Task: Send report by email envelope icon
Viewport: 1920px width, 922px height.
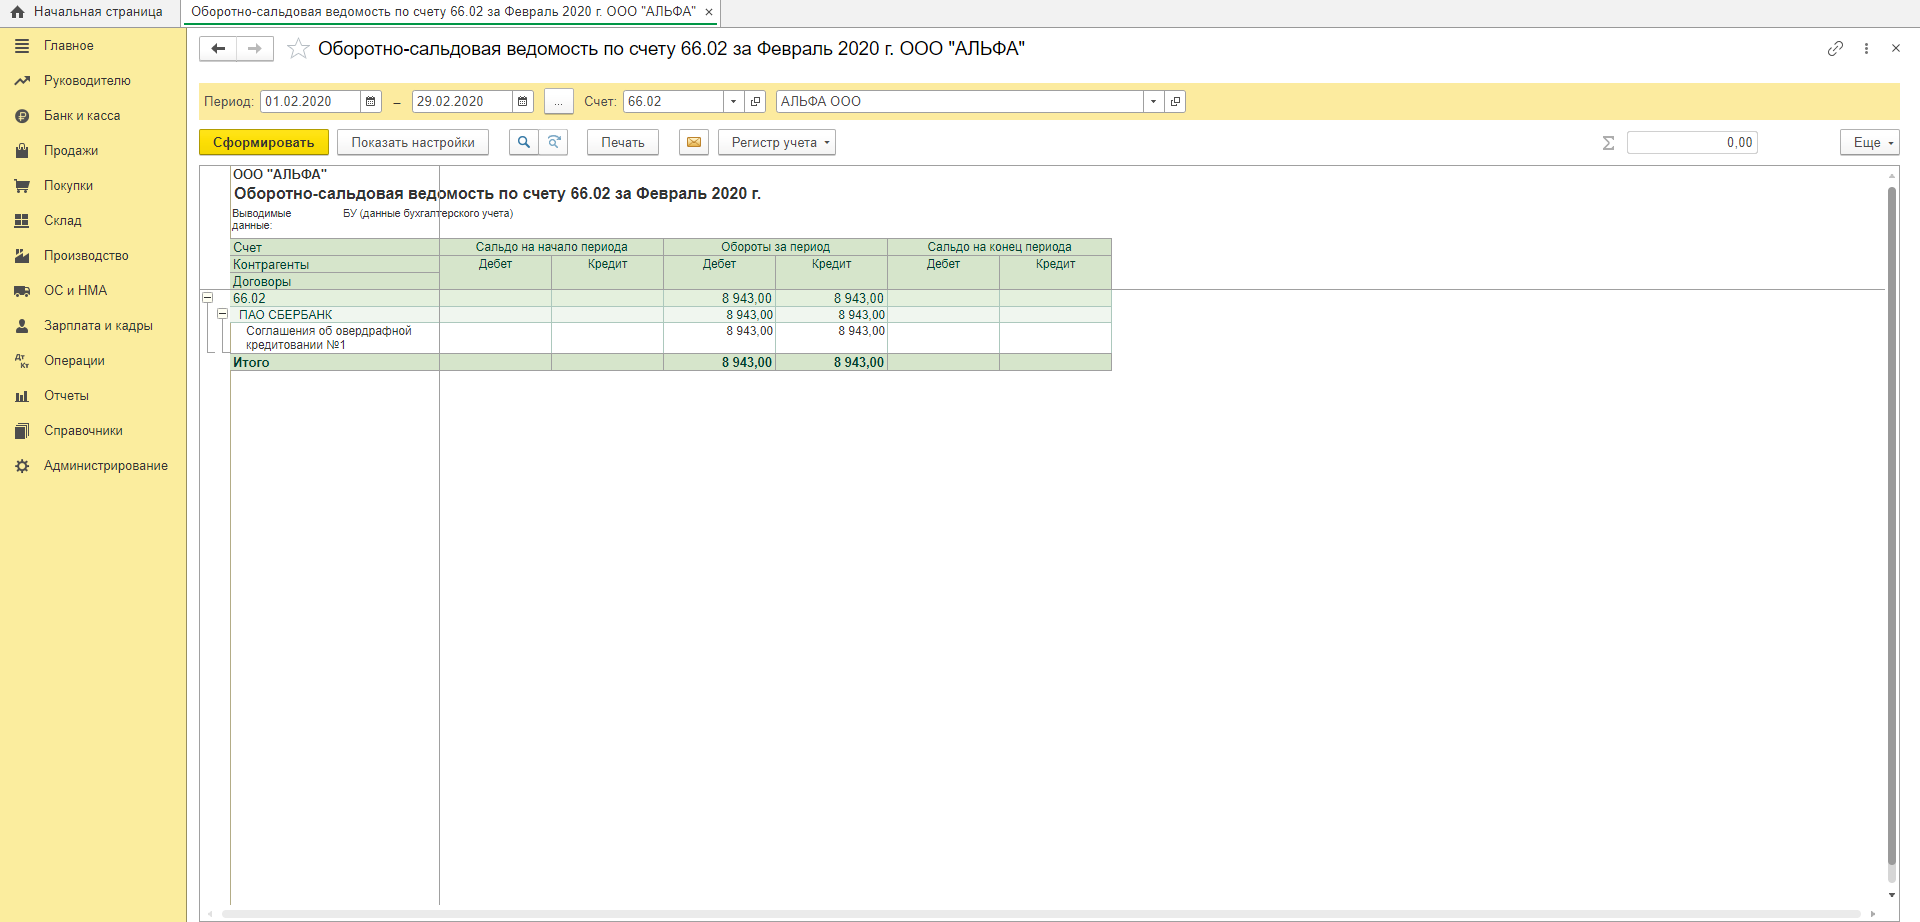Action: click(694, 143)
